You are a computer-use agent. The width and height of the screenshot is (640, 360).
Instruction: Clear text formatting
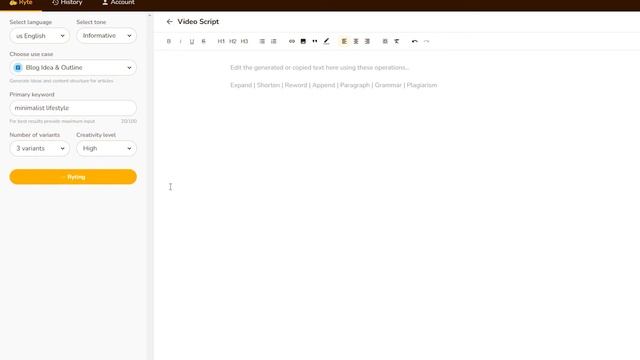click(x=397, y=41)
